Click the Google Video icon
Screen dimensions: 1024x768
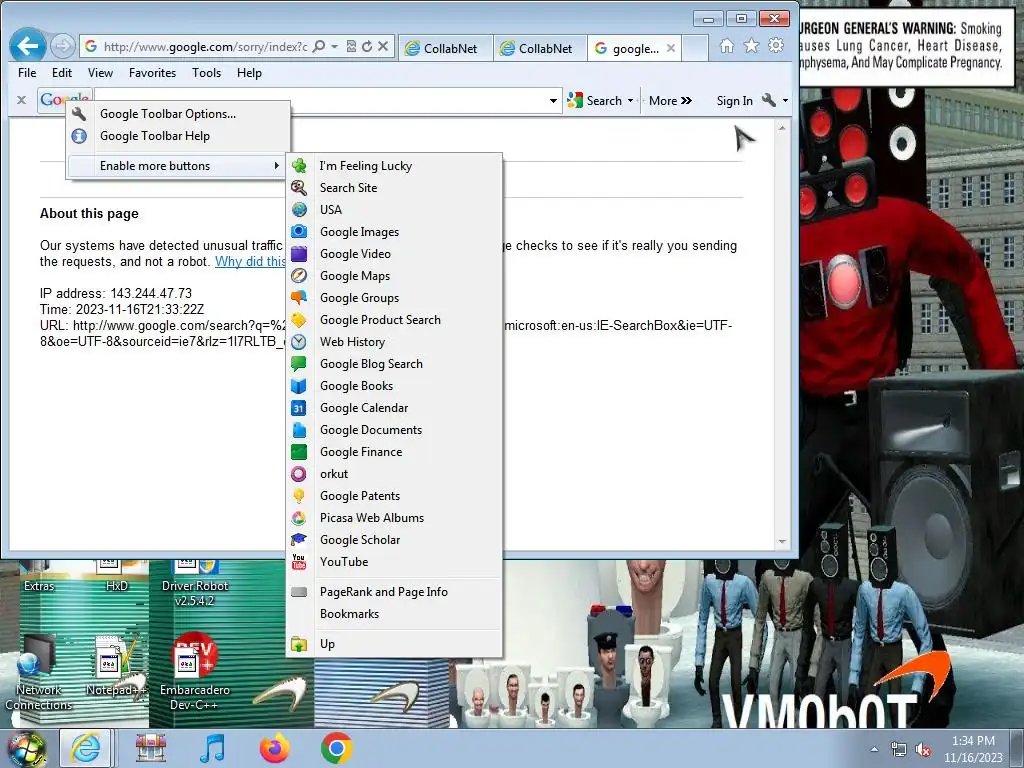click(x=299, y=254)
